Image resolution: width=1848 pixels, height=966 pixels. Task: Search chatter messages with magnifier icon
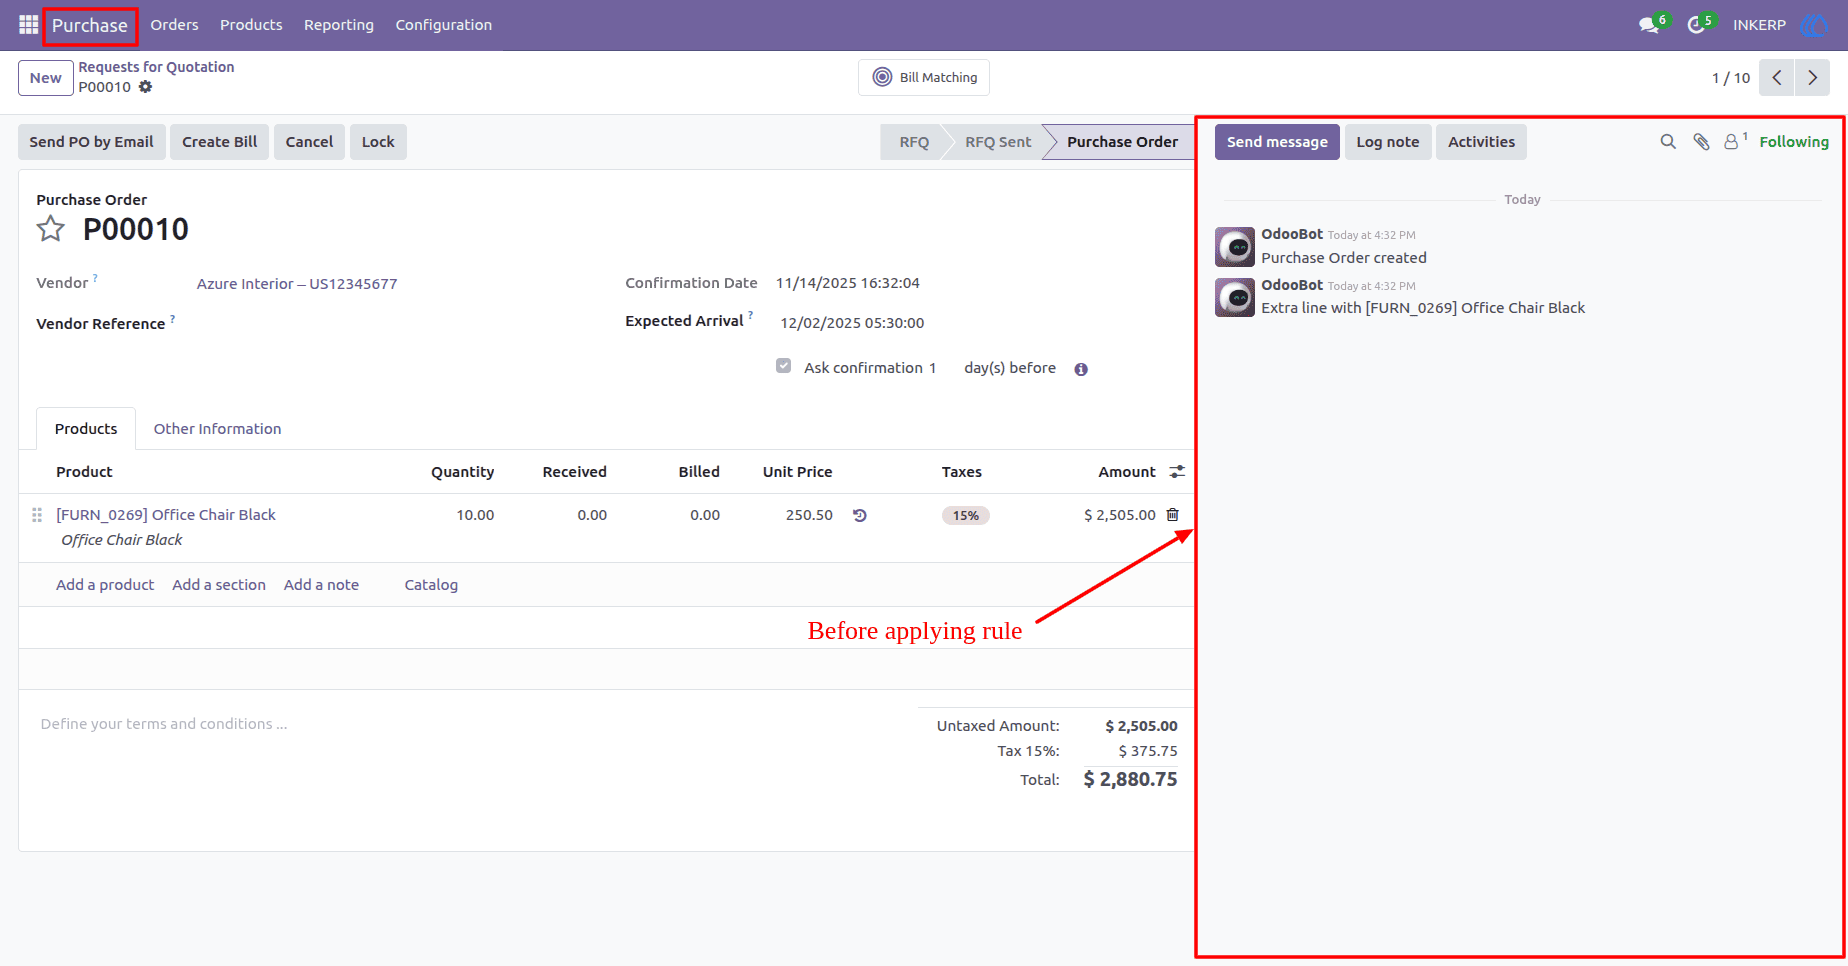point(1668,142)
